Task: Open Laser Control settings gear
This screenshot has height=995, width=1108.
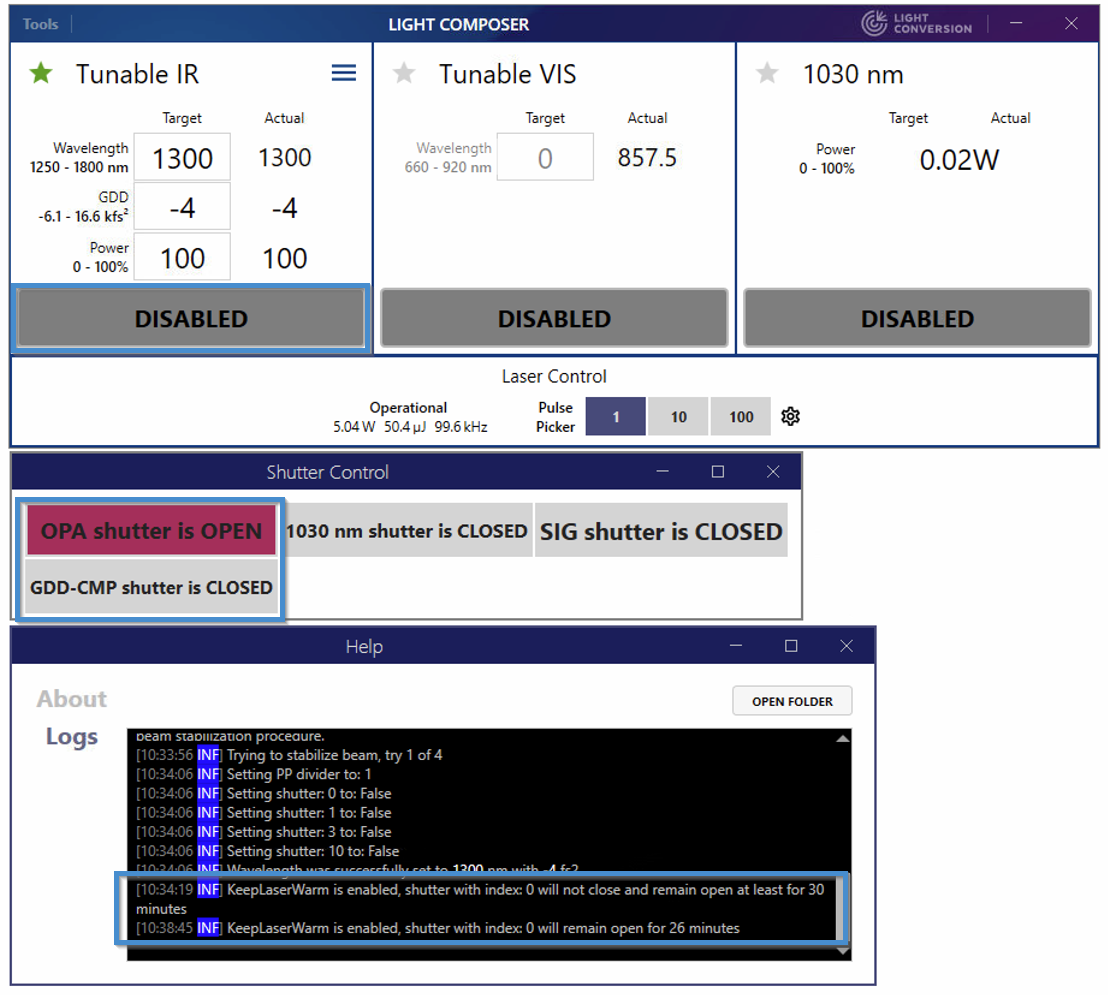Action: 791,416
